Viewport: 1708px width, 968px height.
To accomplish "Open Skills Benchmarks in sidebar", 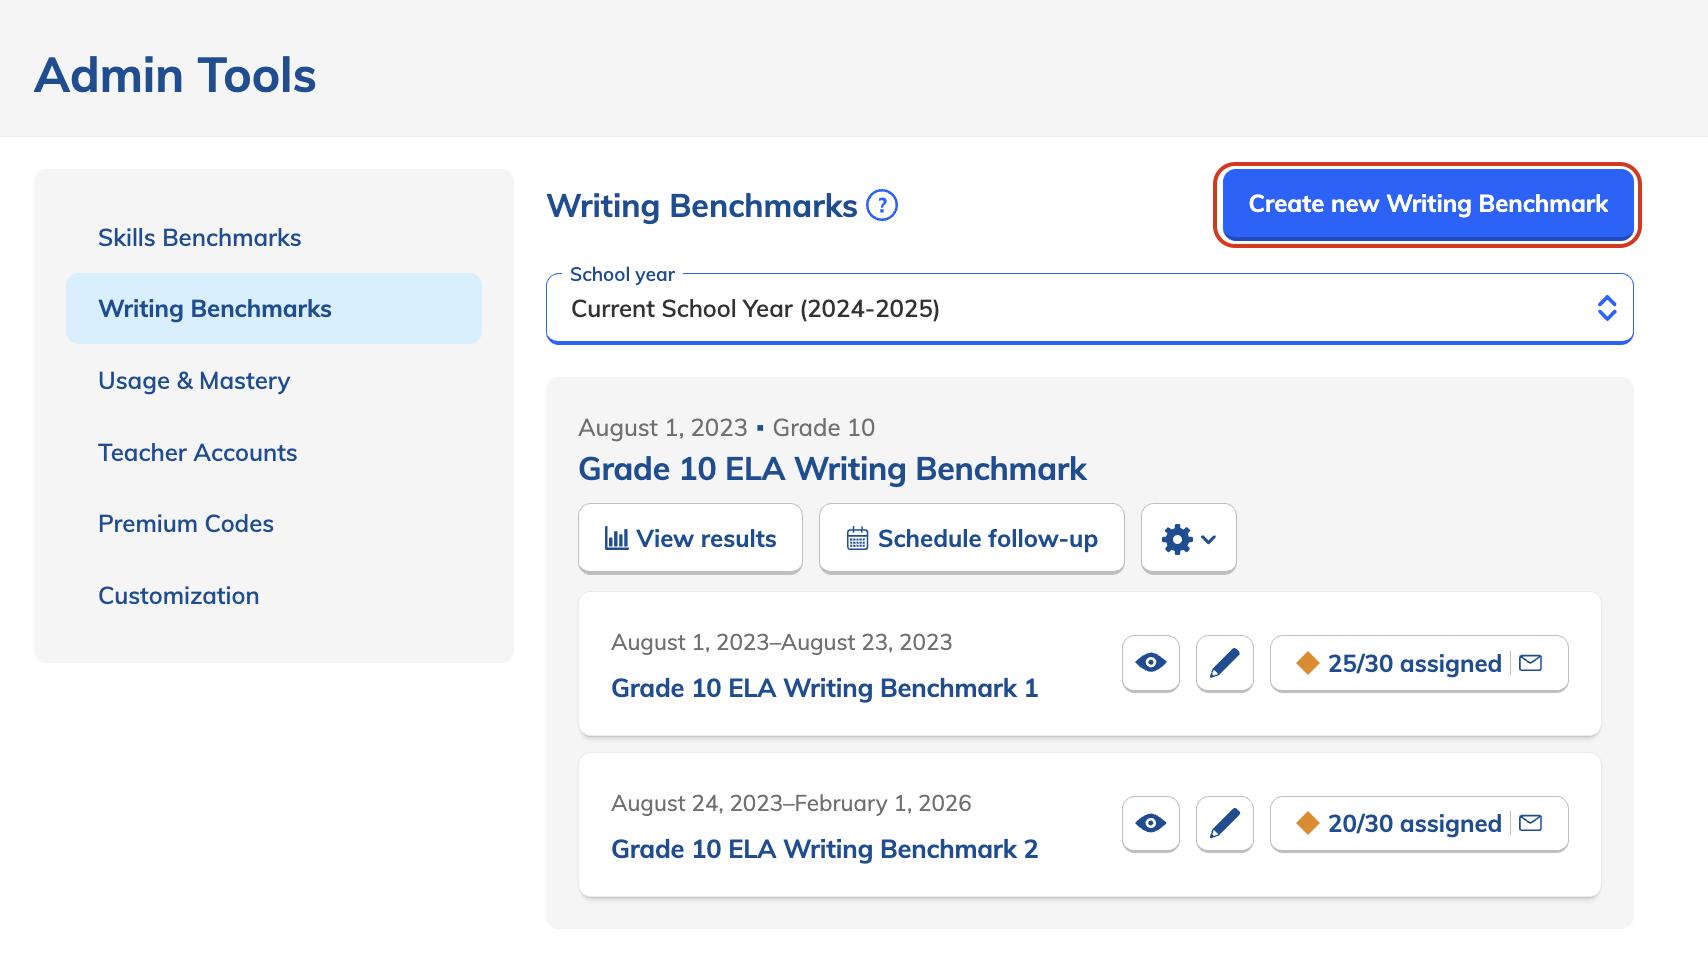I will [200, 238].
